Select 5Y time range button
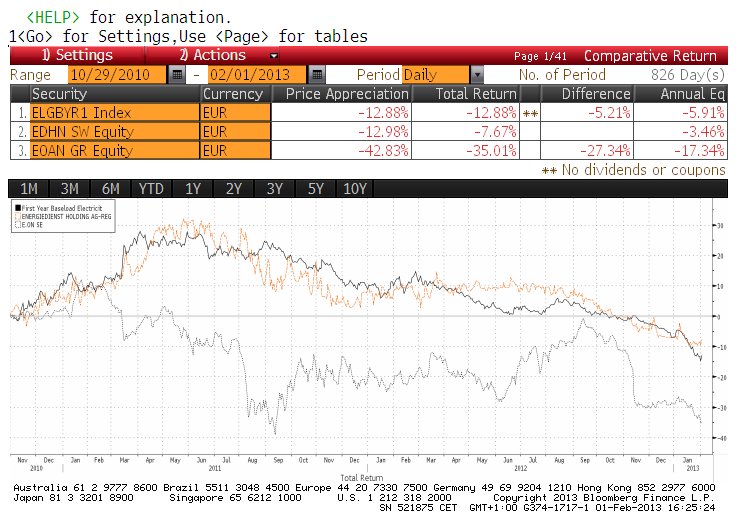This screenshot has width=736, height=527. point(315,189)
